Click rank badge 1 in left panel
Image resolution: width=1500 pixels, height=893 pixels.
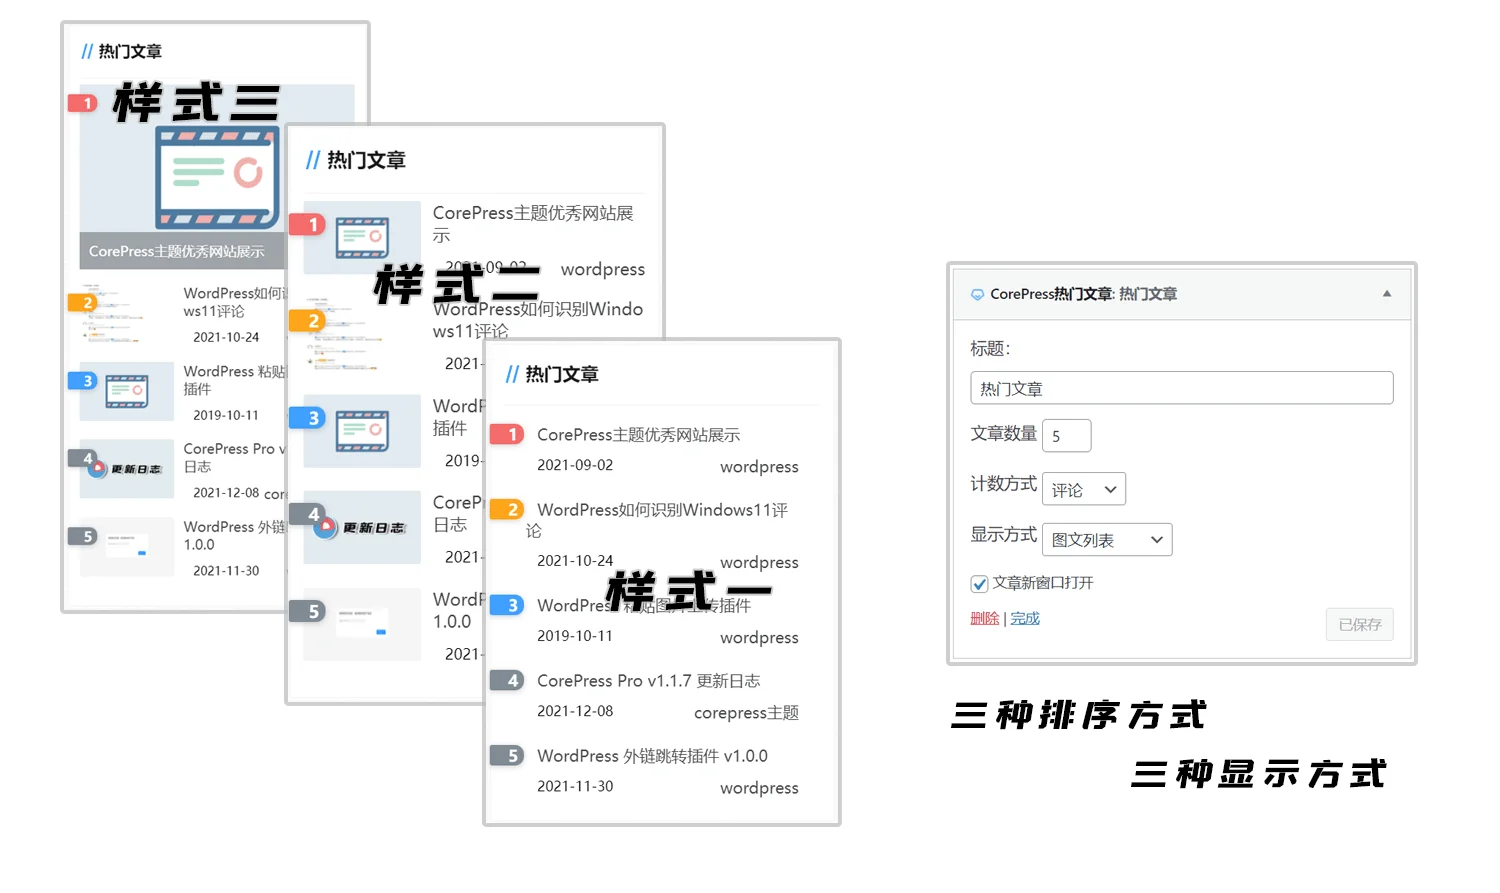click(x=82, y=103)
